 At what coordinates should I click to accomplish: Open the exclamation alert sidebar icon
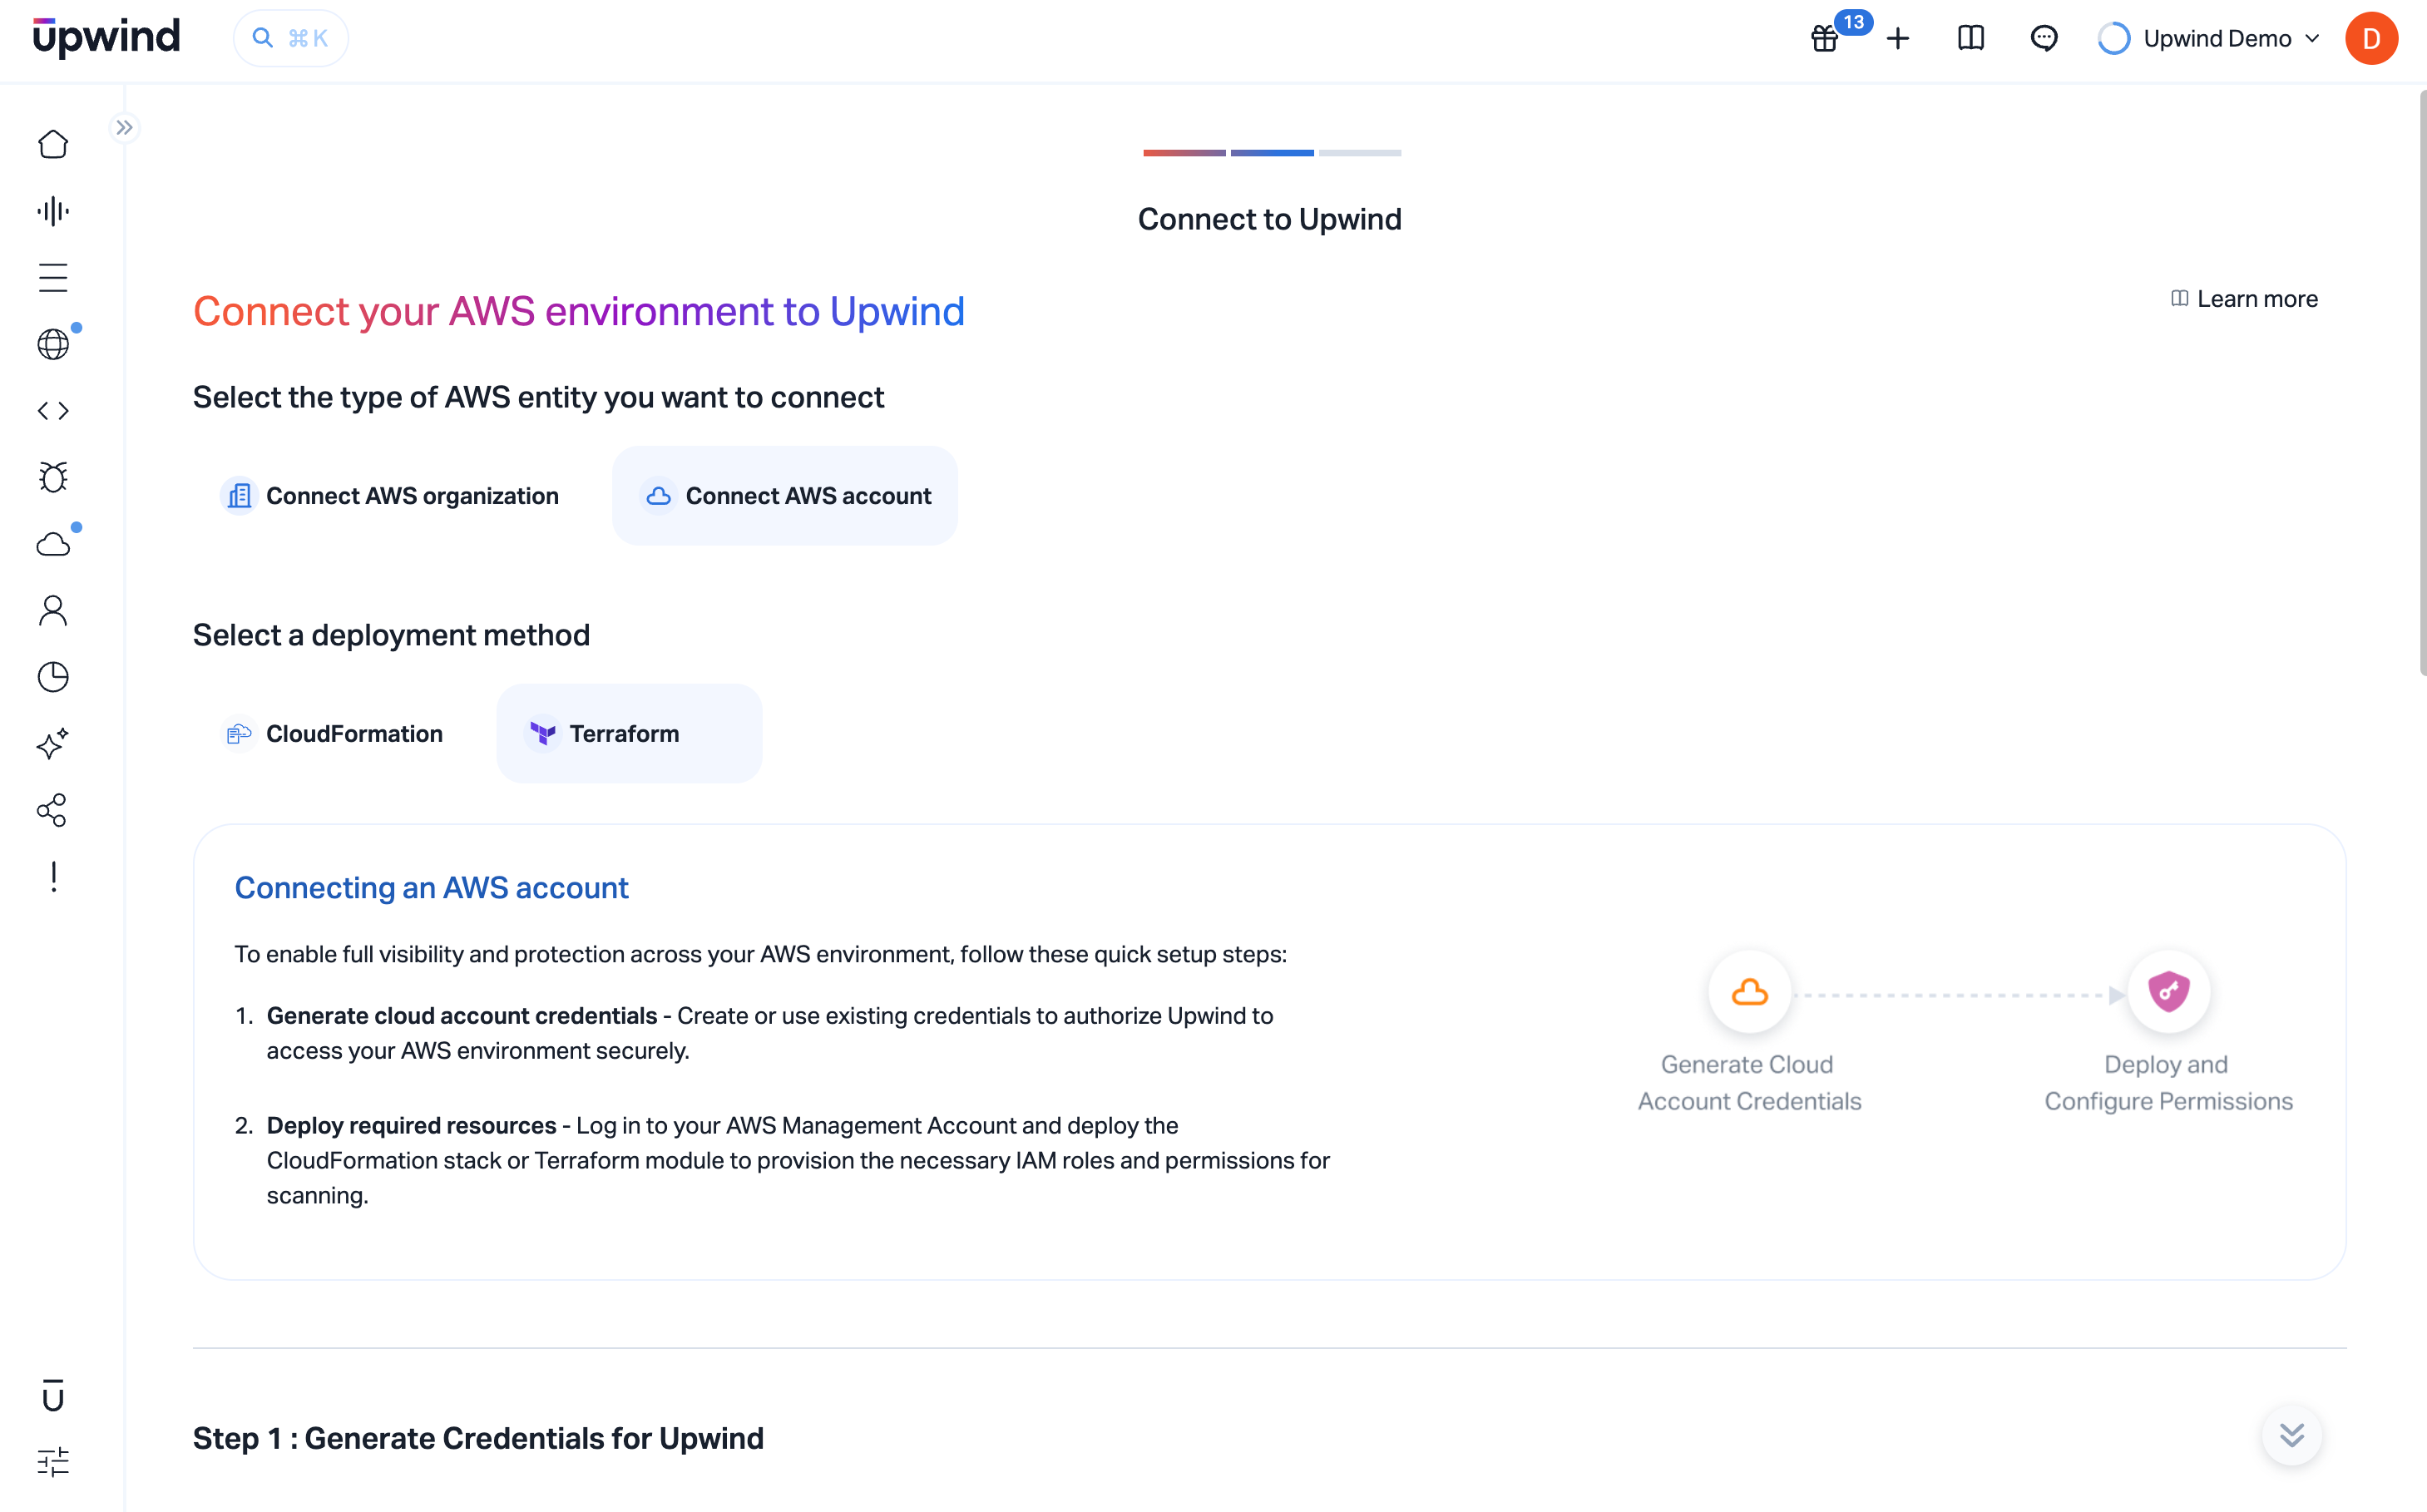(53, 877)
